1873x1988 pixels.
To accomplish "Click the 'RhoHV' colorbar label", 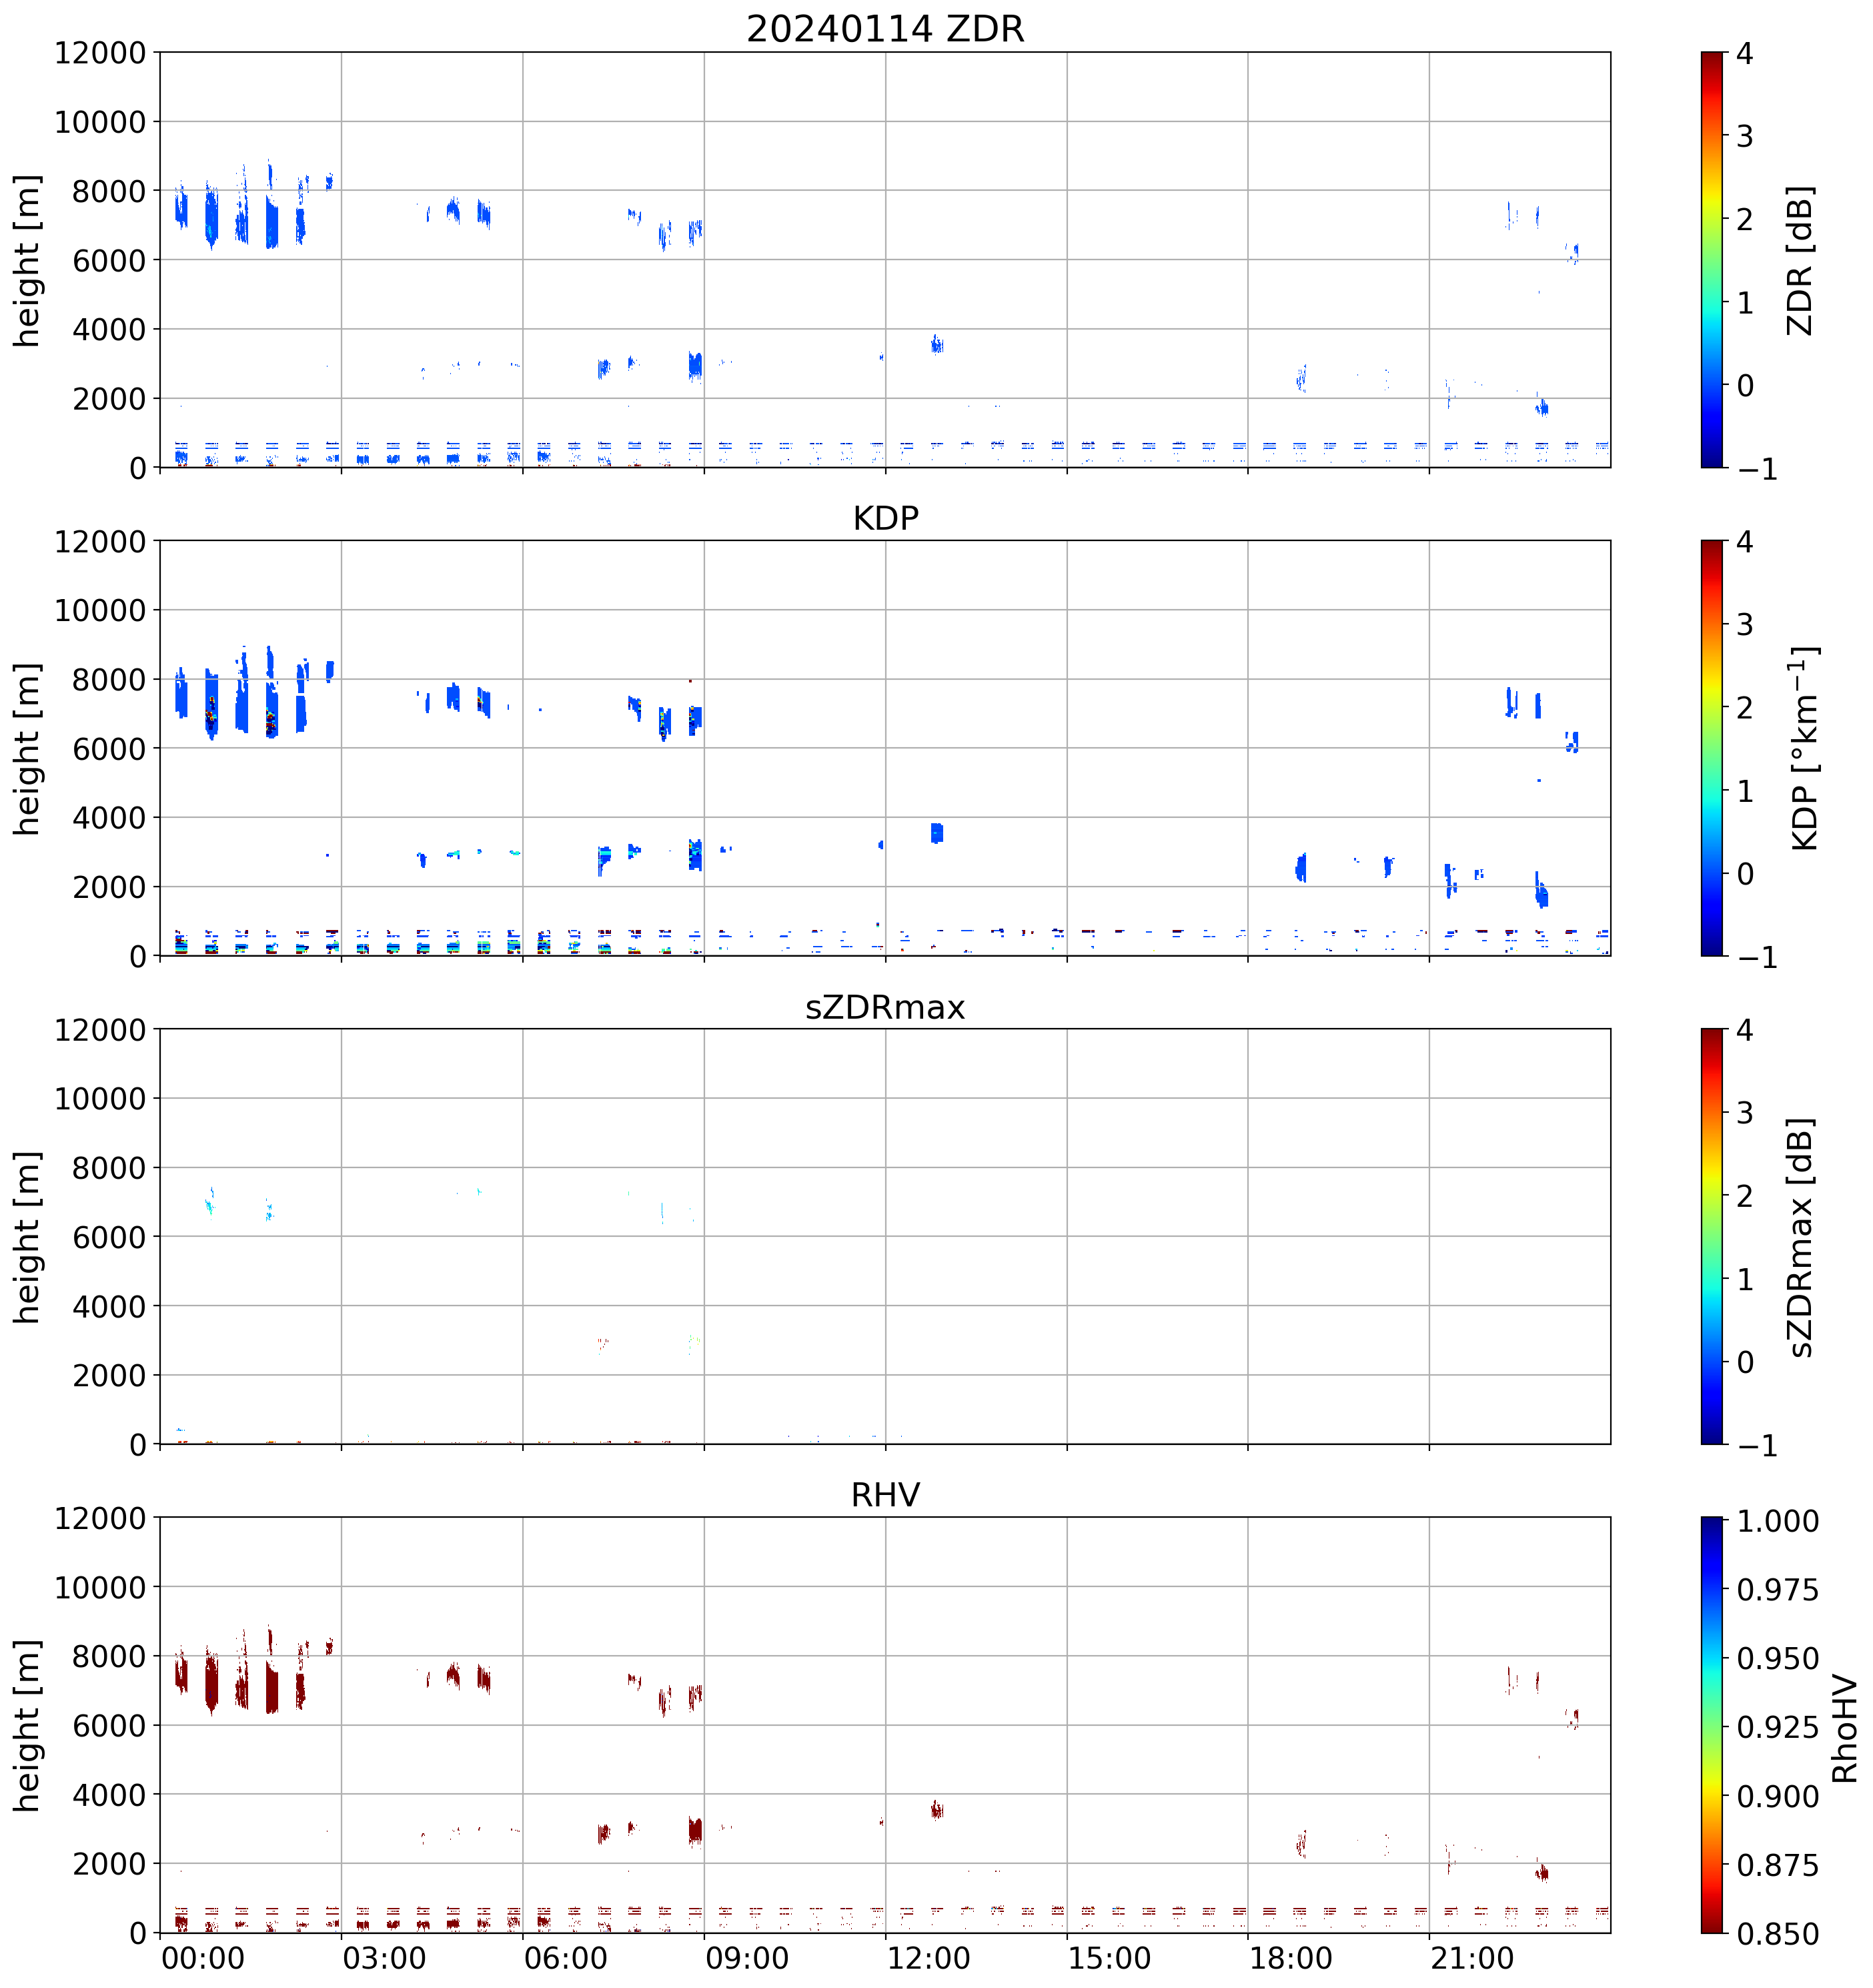I will pos(1845,1729).
